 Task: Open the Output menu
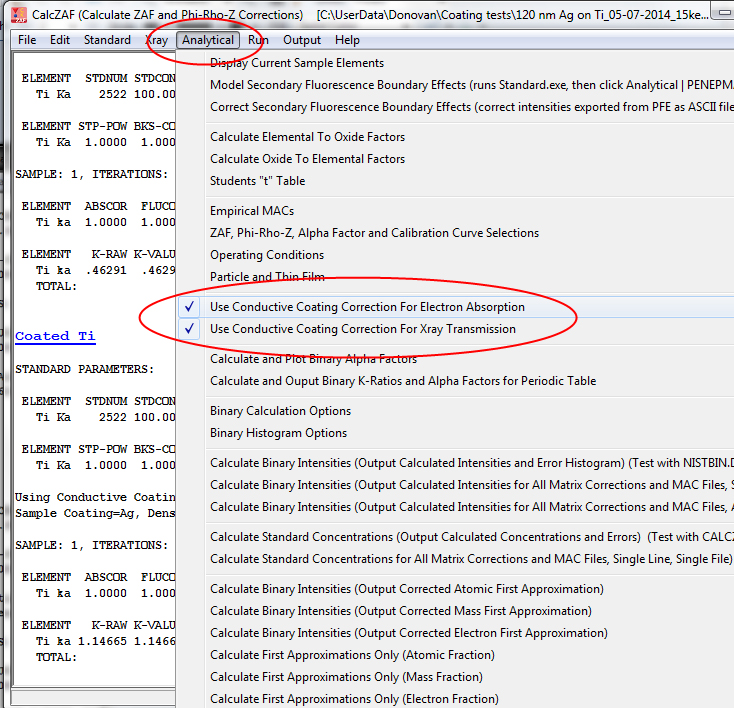[302, 40]
